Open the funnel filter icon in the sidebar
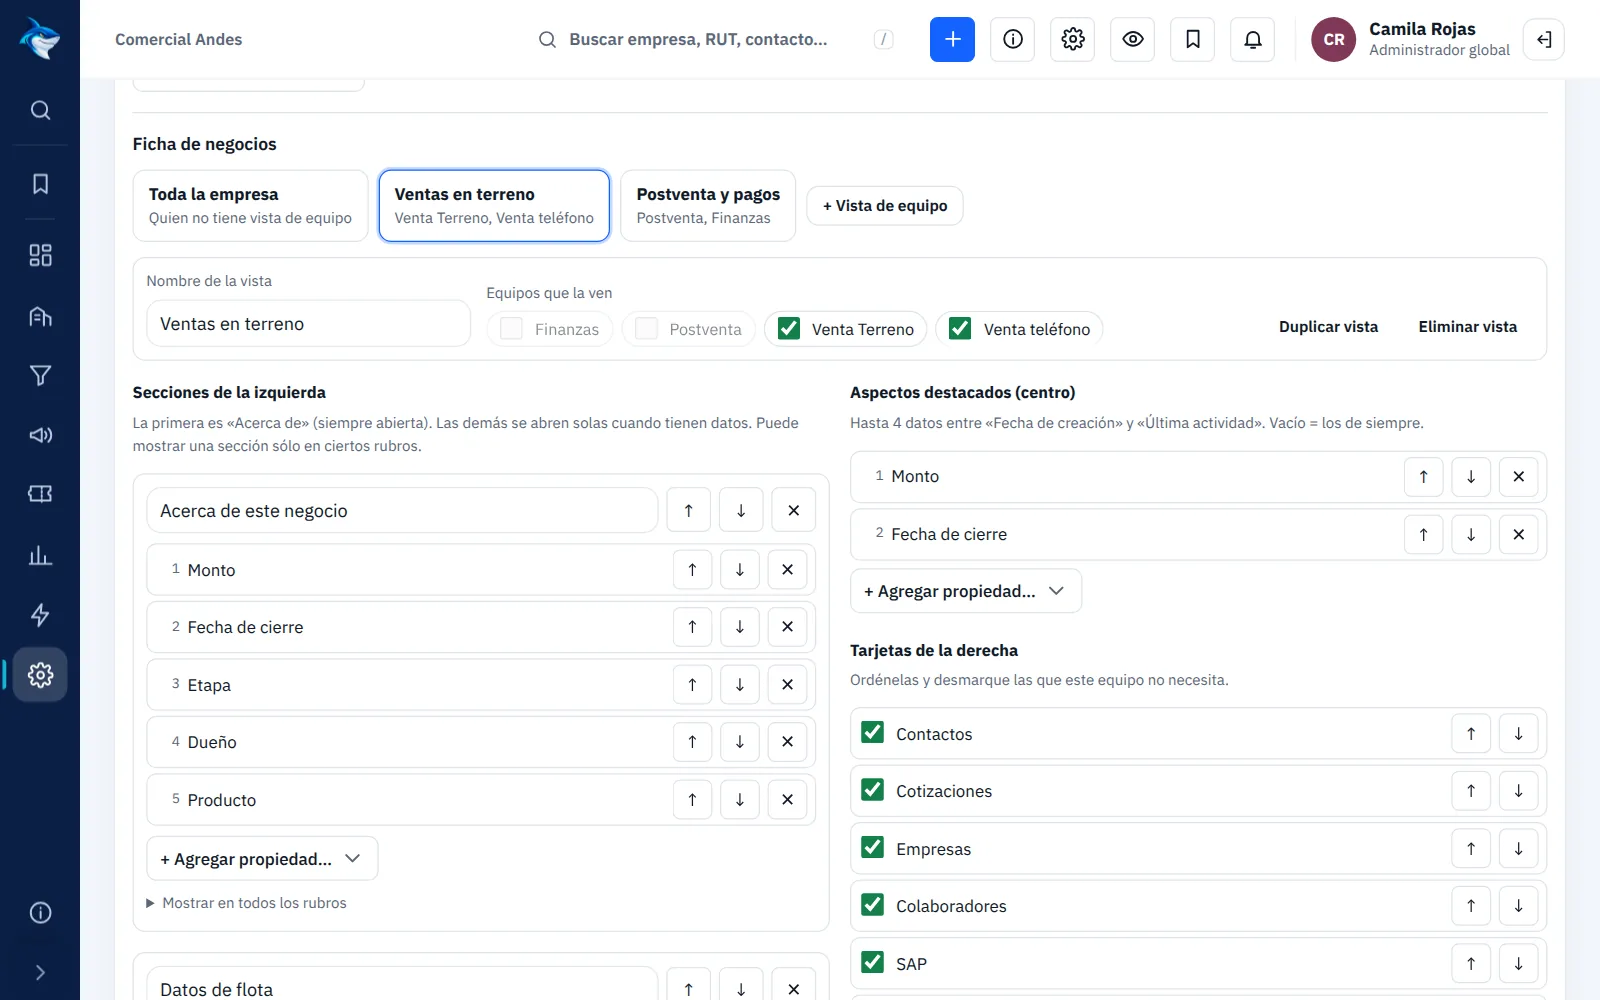Screen dimensions: 1600x1000 coord(40,376)
